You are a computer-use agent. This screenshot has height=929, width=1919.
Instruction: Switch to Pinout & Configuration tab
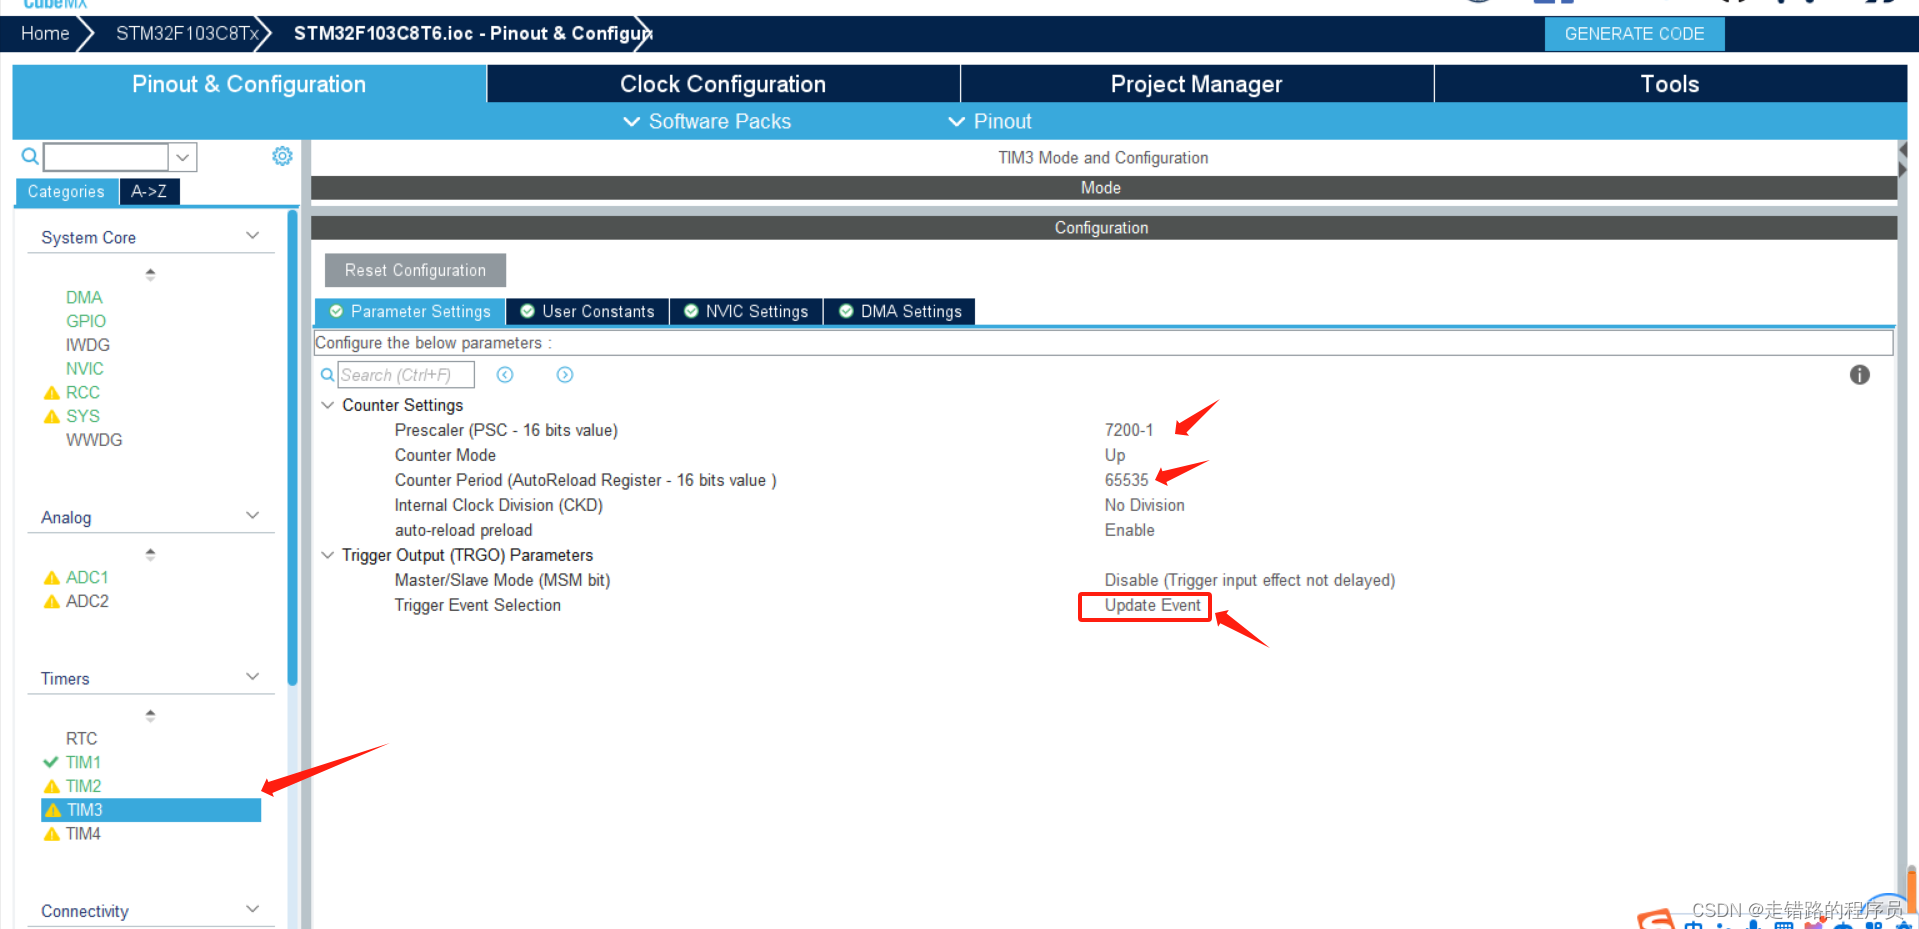point(249,84)
